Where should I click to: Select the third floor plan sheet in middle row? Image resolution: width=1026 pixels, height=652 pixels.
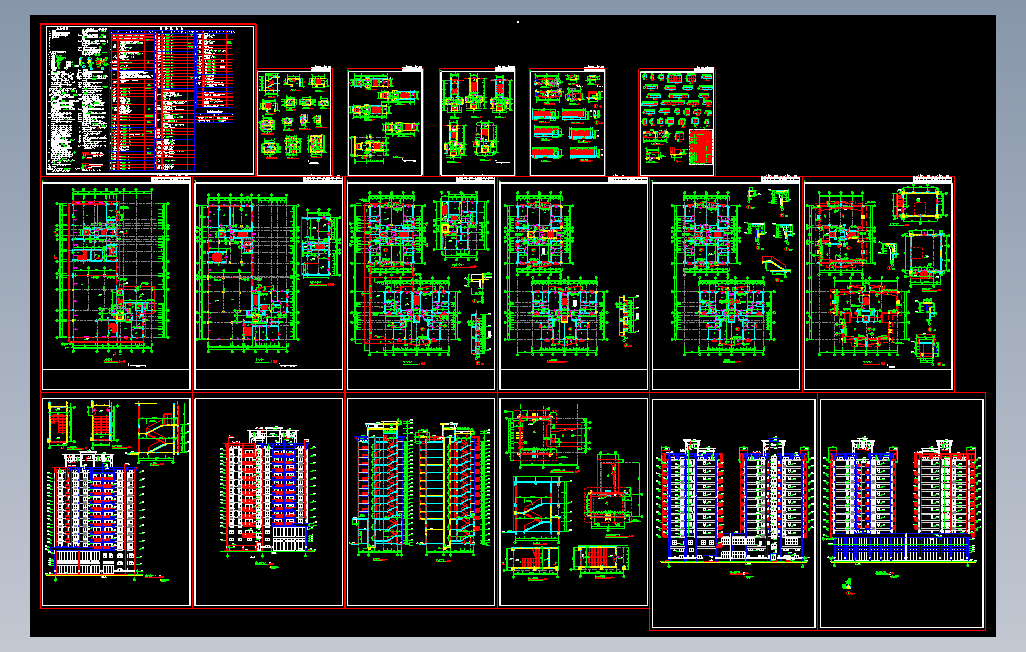tap(421, 284)
